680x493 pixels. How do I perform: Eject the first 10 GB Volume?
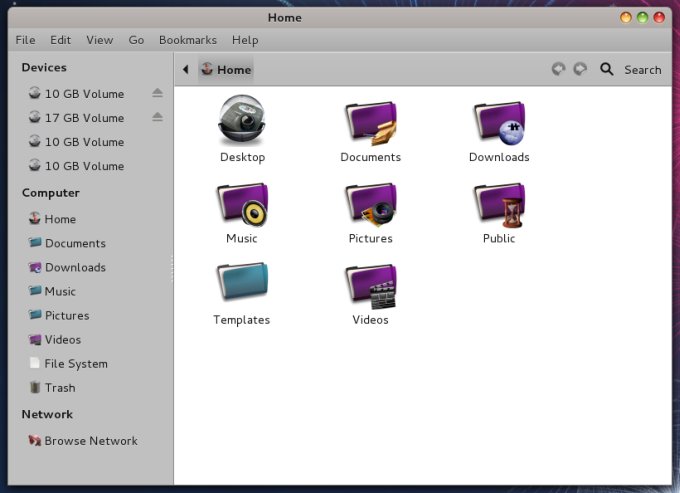coord(157,94)
